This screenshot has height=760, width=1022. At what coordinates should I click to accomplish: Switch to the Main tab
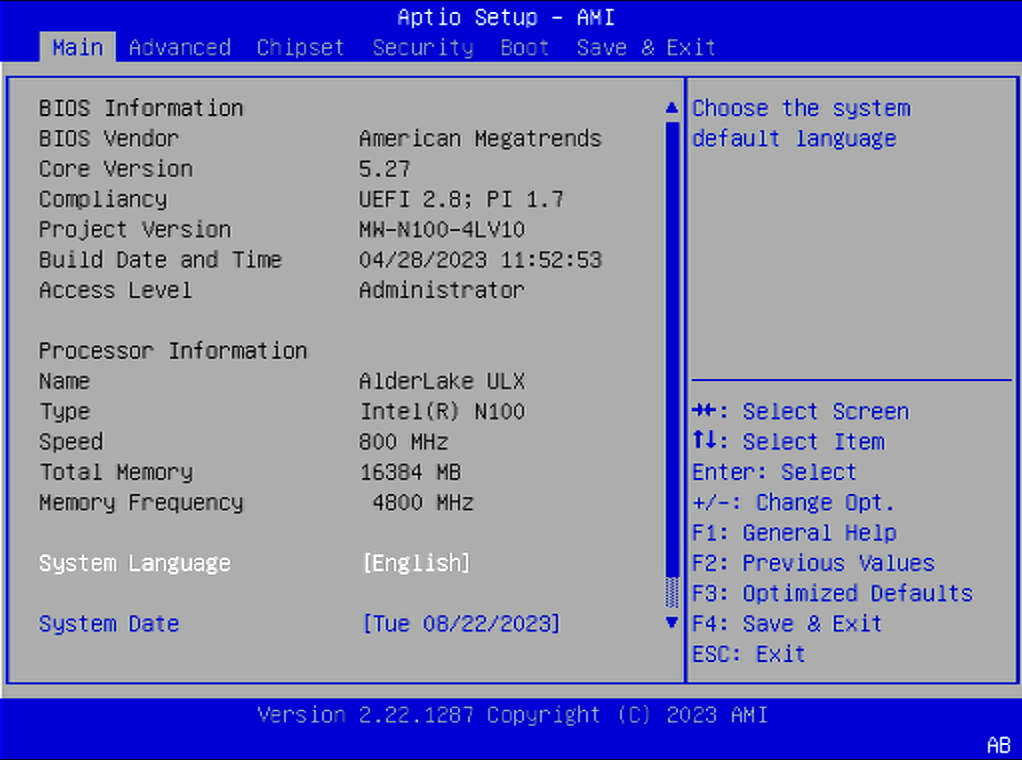(78, 48)
